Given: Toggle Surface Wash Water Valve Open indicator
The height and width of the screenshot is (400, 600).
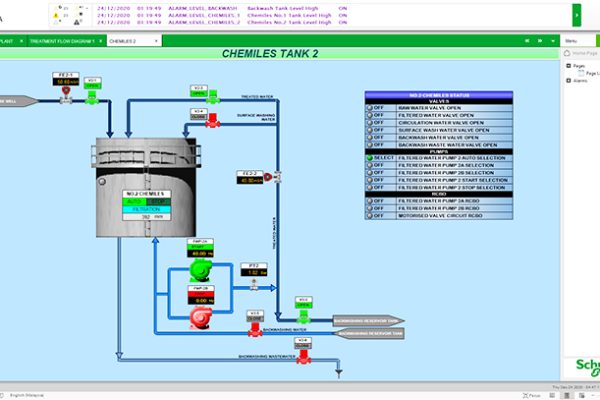Looking at the screenshot, I should 370,130.
